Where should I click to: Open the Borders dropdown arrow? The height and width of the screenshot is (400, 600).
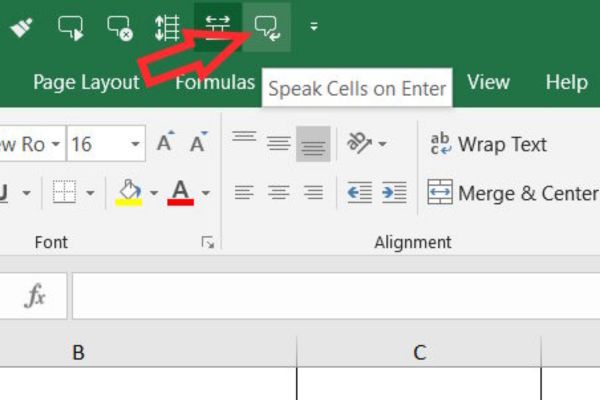pos(90,193)
